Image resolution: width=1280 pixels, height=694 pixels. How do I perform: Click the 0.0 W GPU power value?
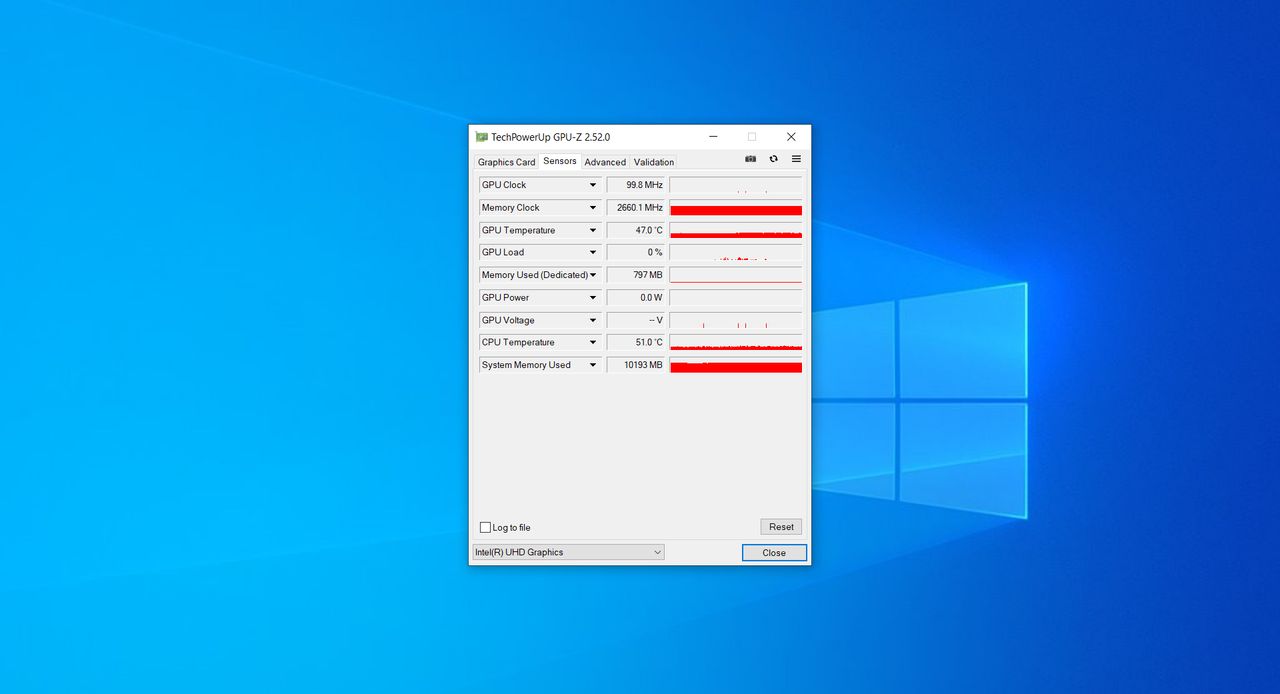tap(636, 298)
